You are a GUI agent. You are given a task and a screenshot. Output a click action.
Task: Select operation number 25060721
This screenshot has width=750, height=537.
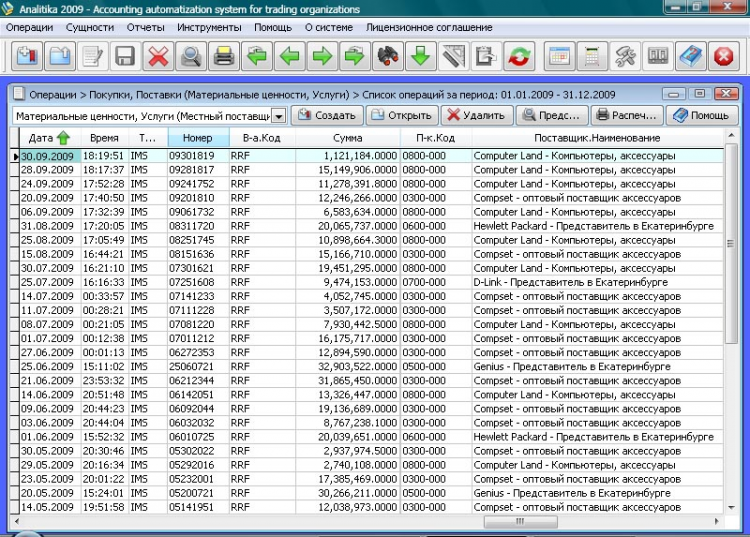click(x=191, y=367)
